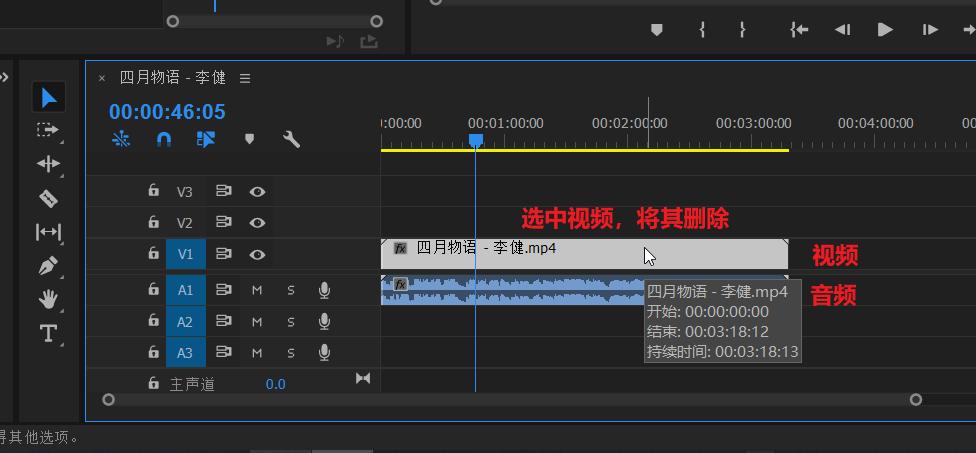Viewport: 976px width, 453px height.
Task: Lock audio track A2
Action: click(x=154, y=320)
